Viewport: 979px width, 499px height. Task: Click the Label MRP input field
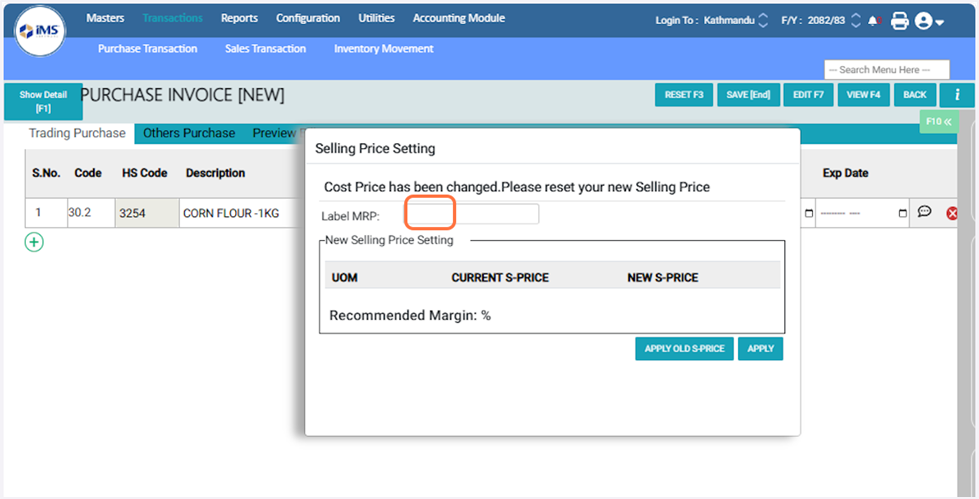click(471, 214)
